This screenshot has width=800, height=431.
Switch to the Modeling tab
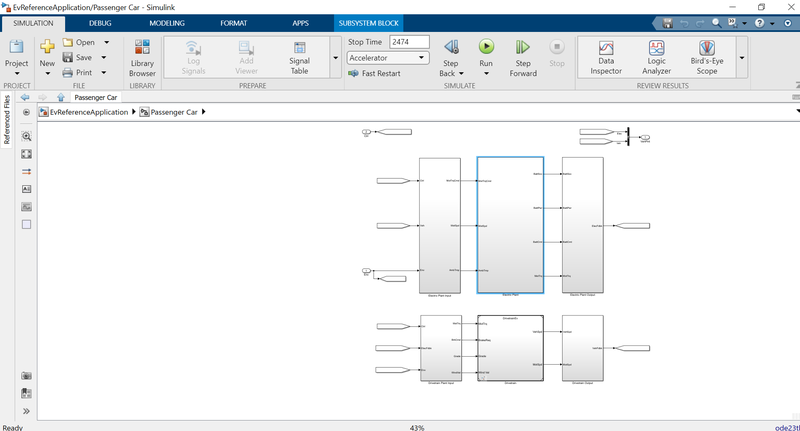pos(167,23)
